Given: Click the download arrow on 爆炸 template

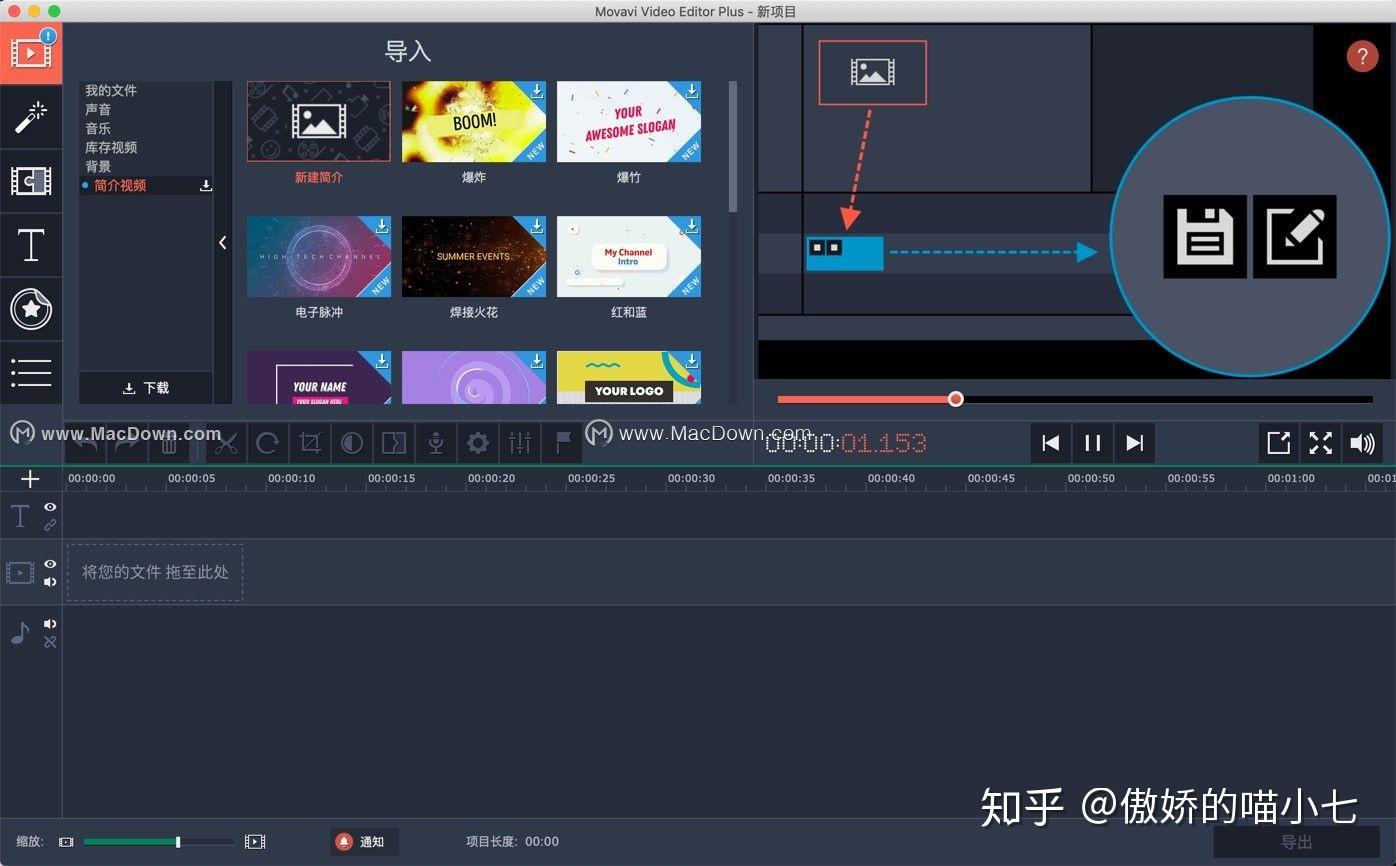Looking at the screenshot, I should pos(536,92).
